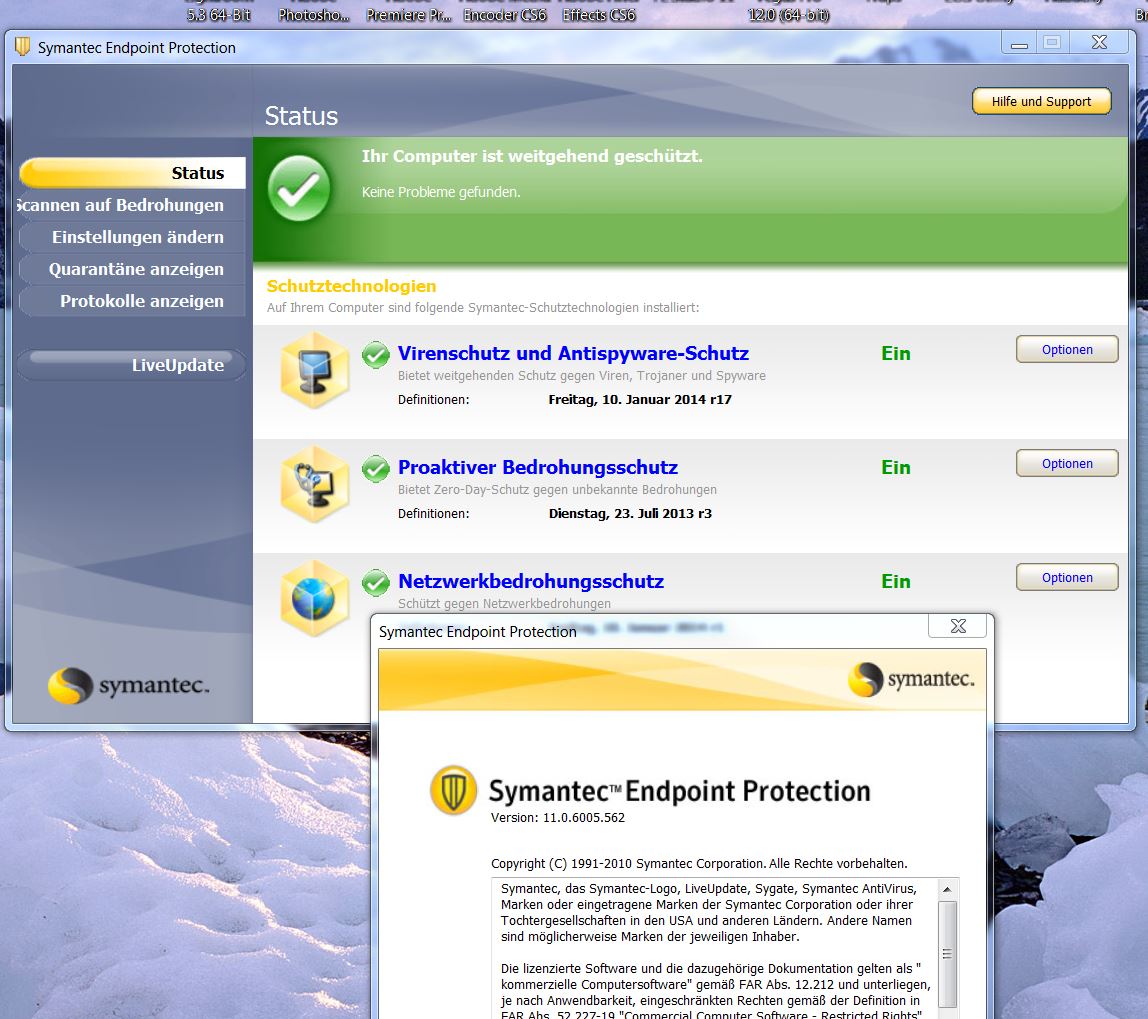Screen dimensions: 1148x1019
Task: Click the Hilfe und Support button
Action: tap(1041, 102)
